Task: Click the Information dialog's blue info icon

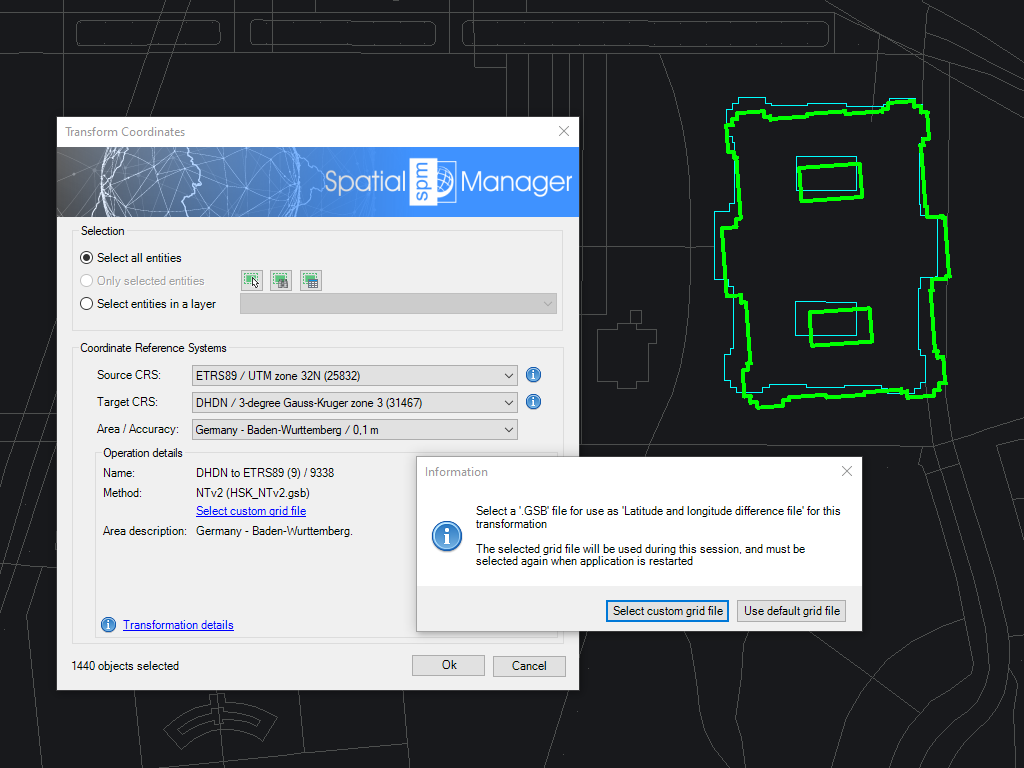Action: click(x=447, y=536)
